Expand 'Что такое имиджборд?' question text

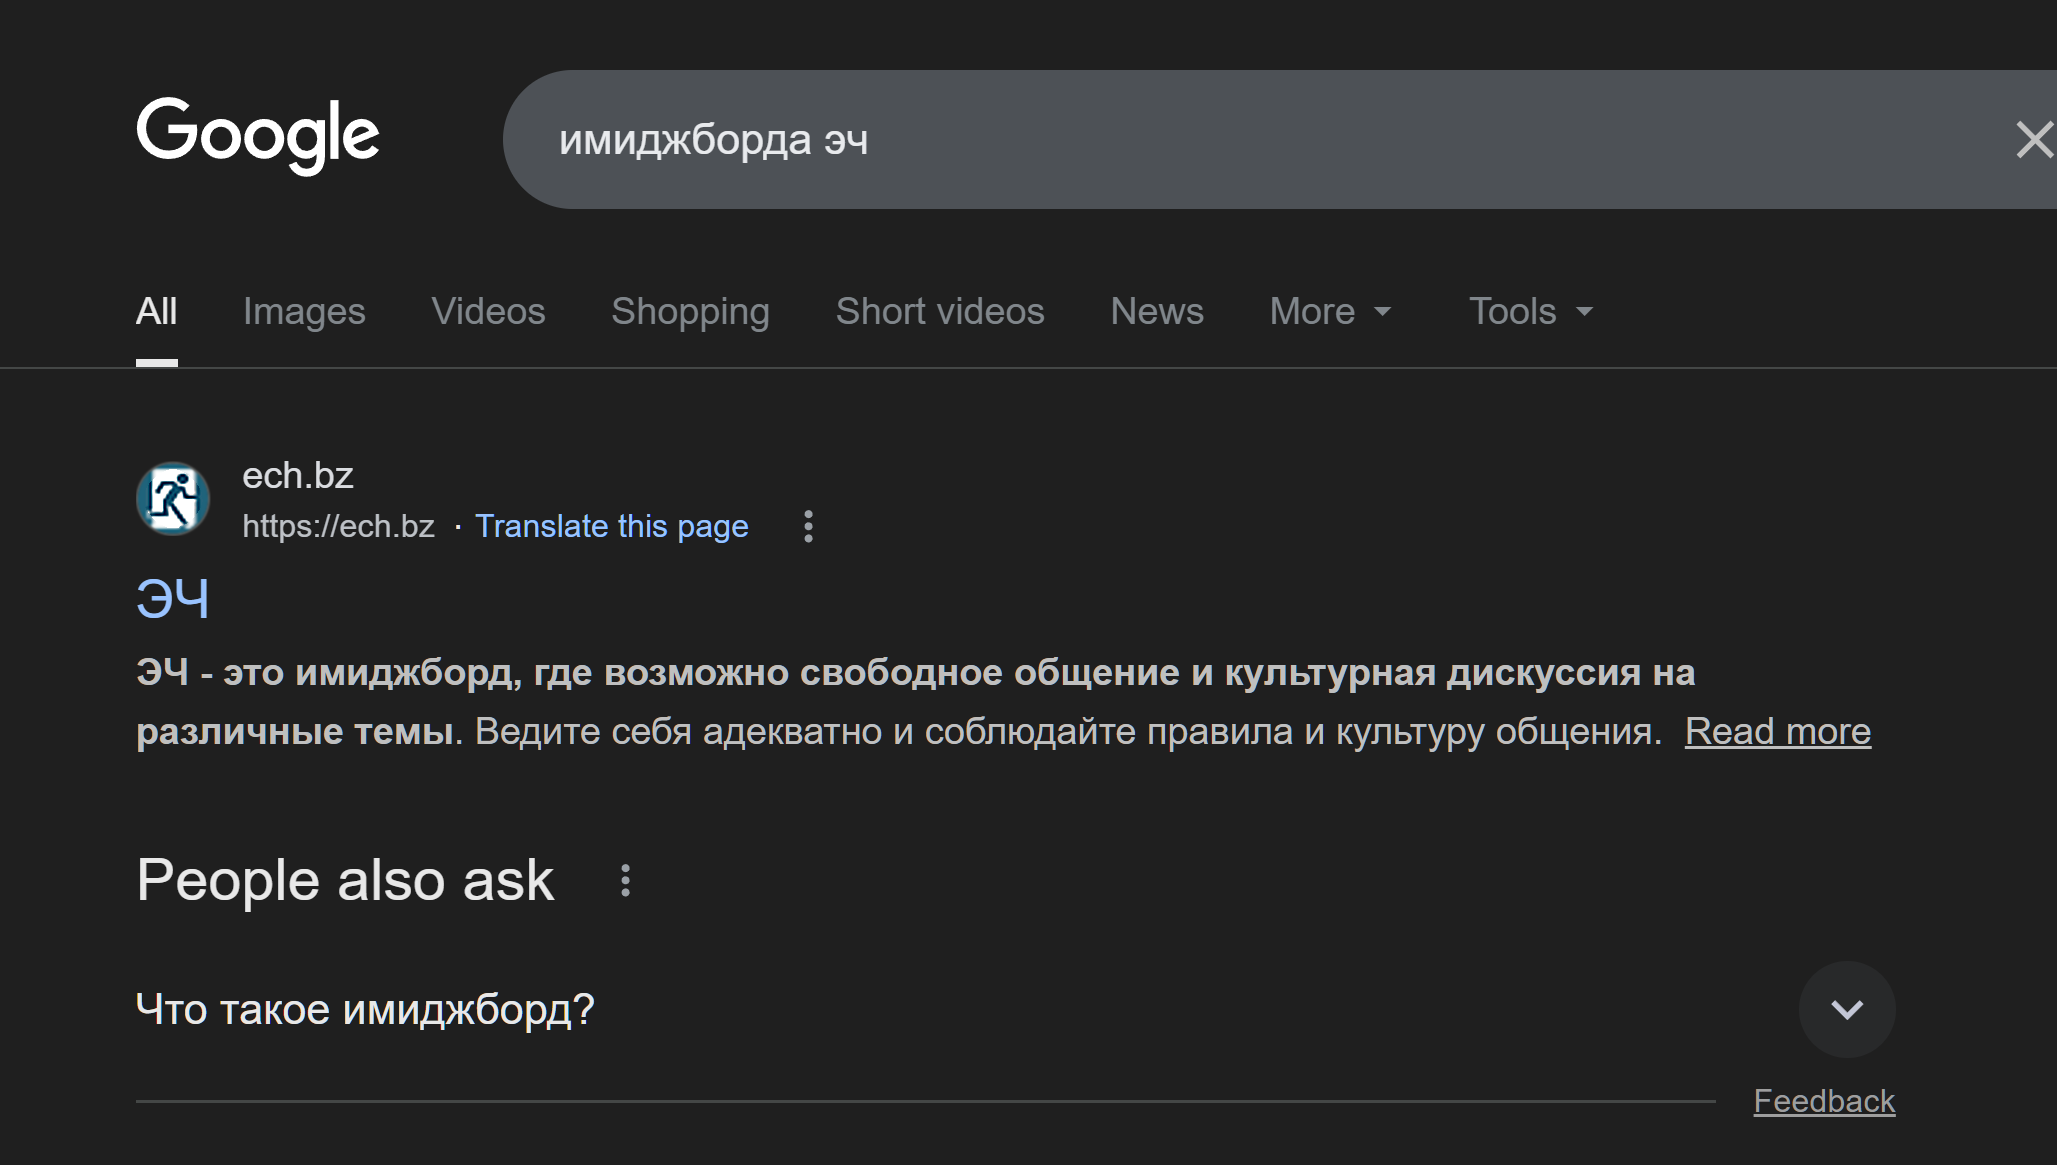click(365, 1009)
